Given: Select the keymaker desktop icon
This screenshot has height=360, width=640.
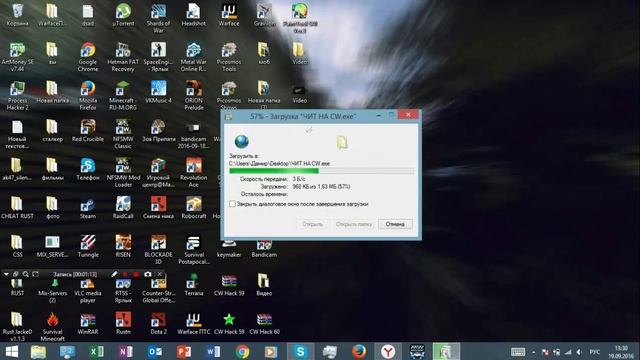Looking at the screenshot, I should pyautogui.click(x=229, y=250).
